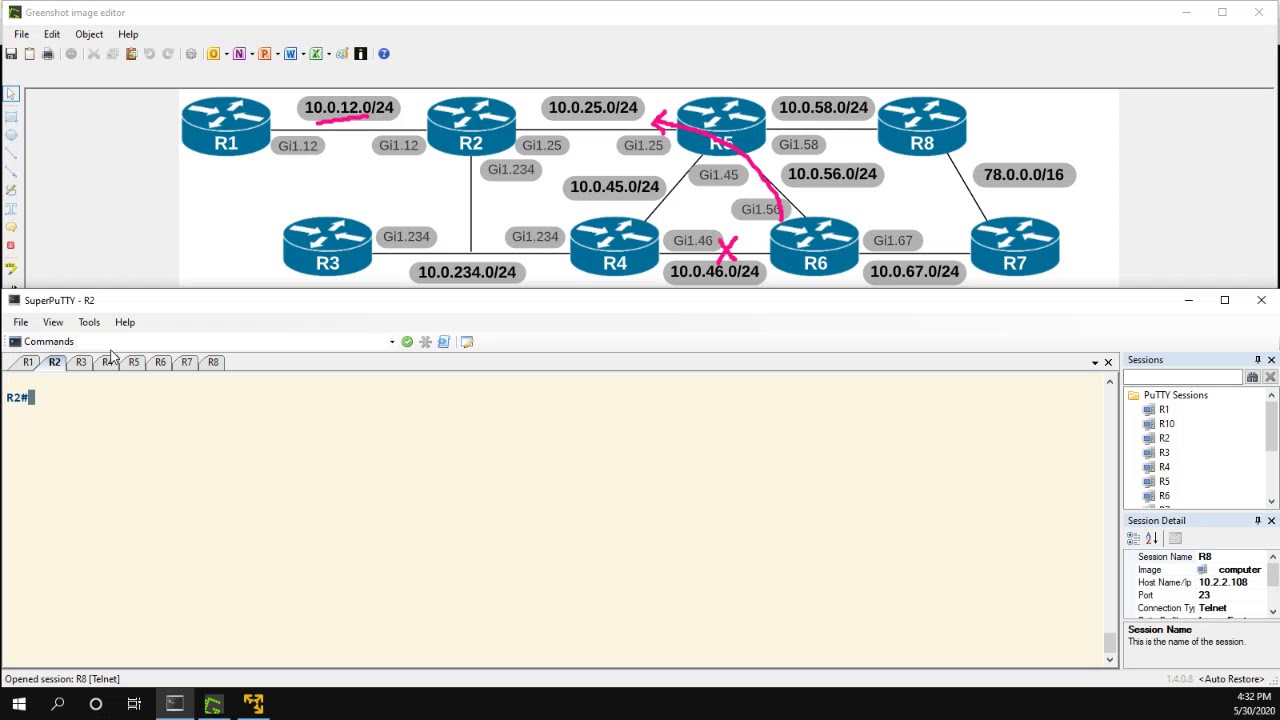Export to Word from Greenshot toolbar
1280x720 pixels.
pyautogui.click(x=291, y=54)
